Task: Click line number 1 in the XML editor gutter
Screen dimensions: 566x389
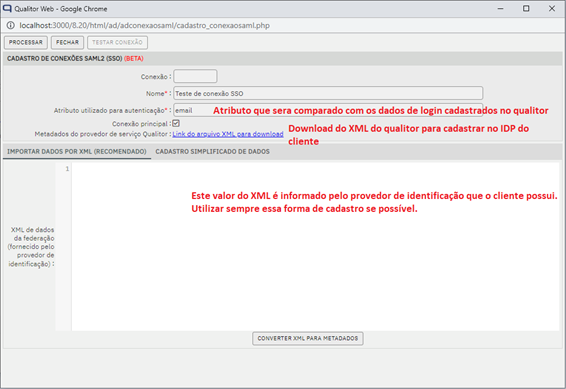Action: point(67,169)
